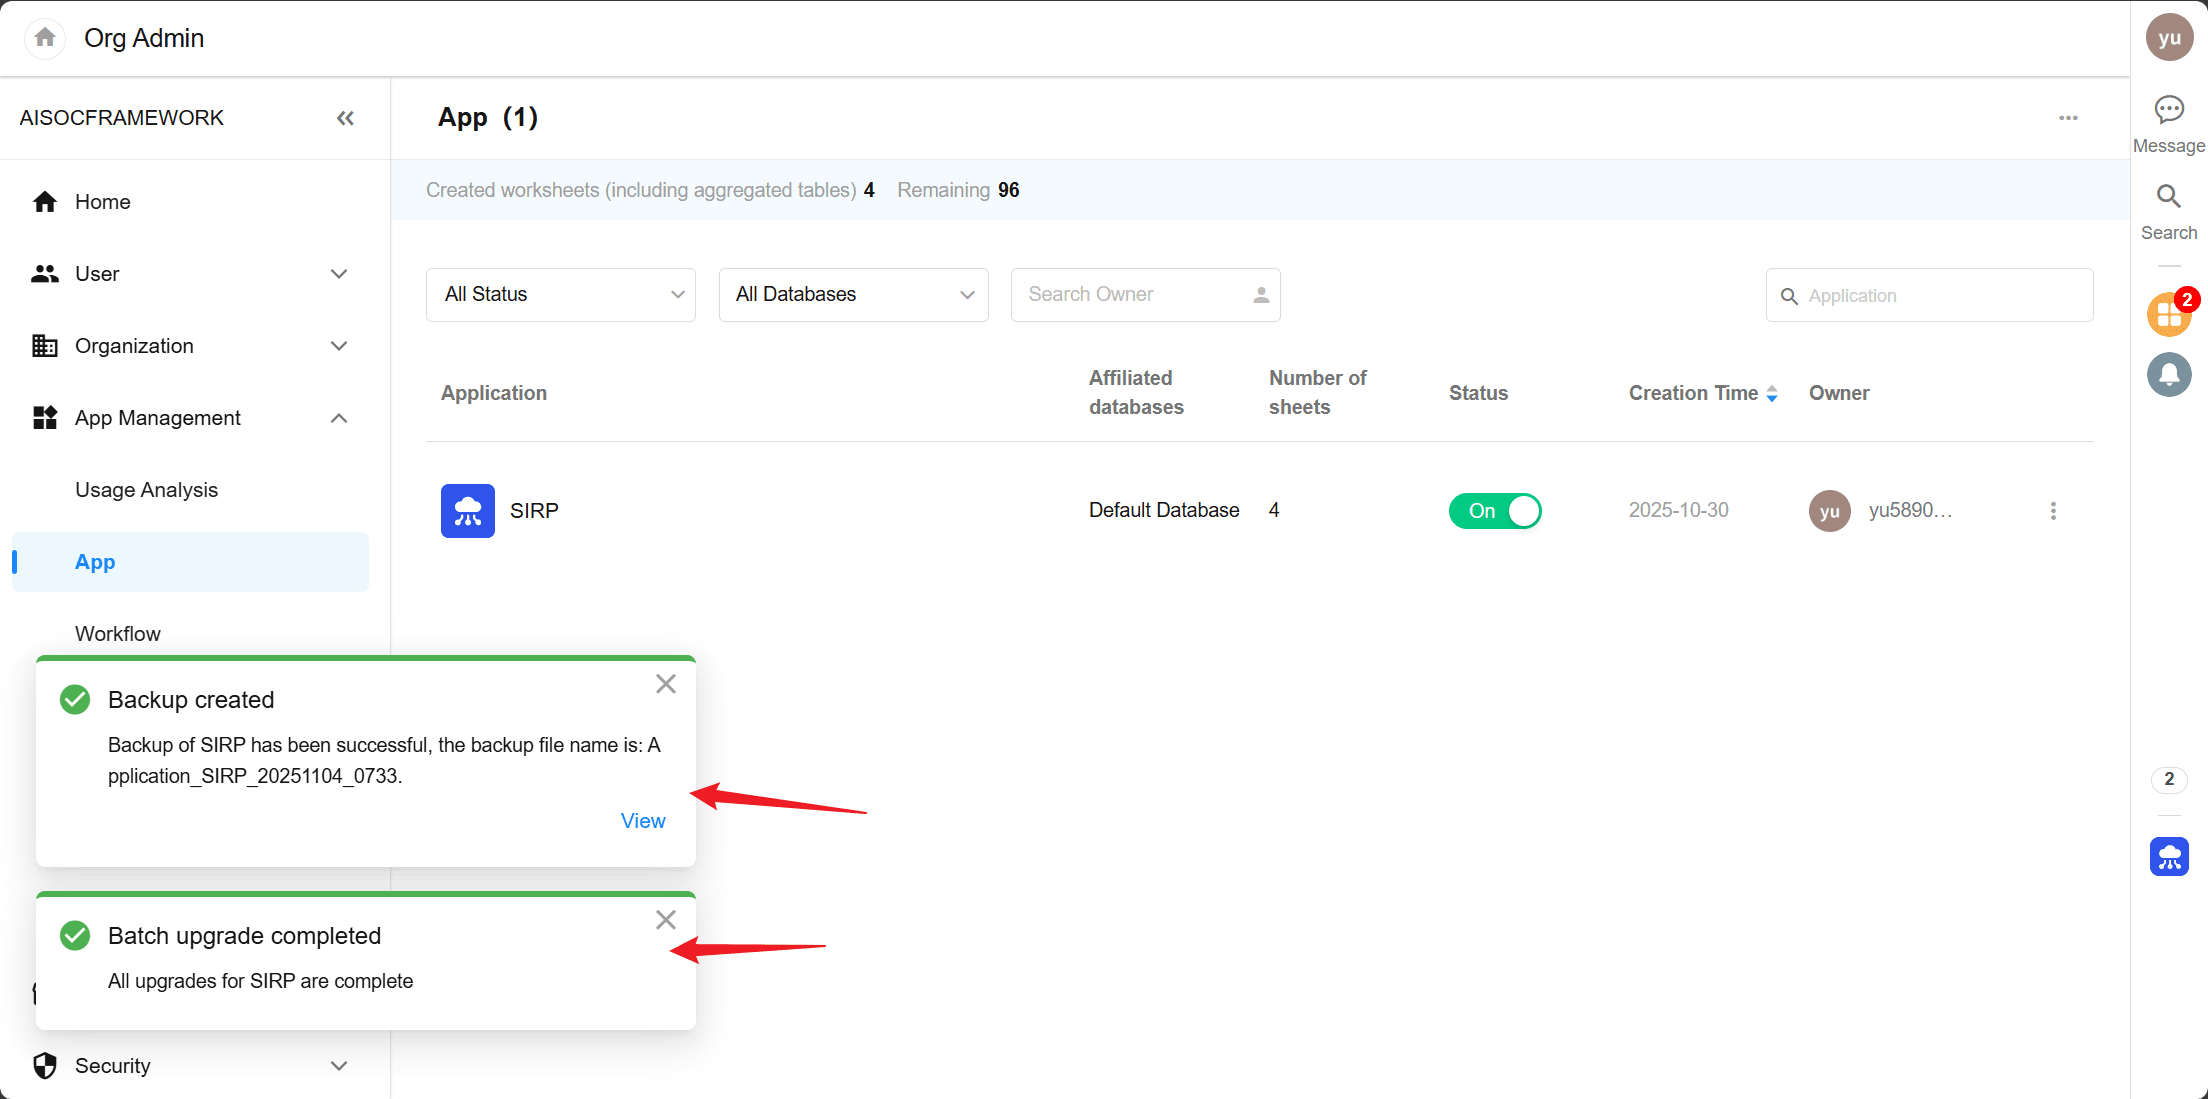Screen dimensions: 2208x1099
Task: Open the orange apps icon with badge 2
Action: click(2168, 315)
